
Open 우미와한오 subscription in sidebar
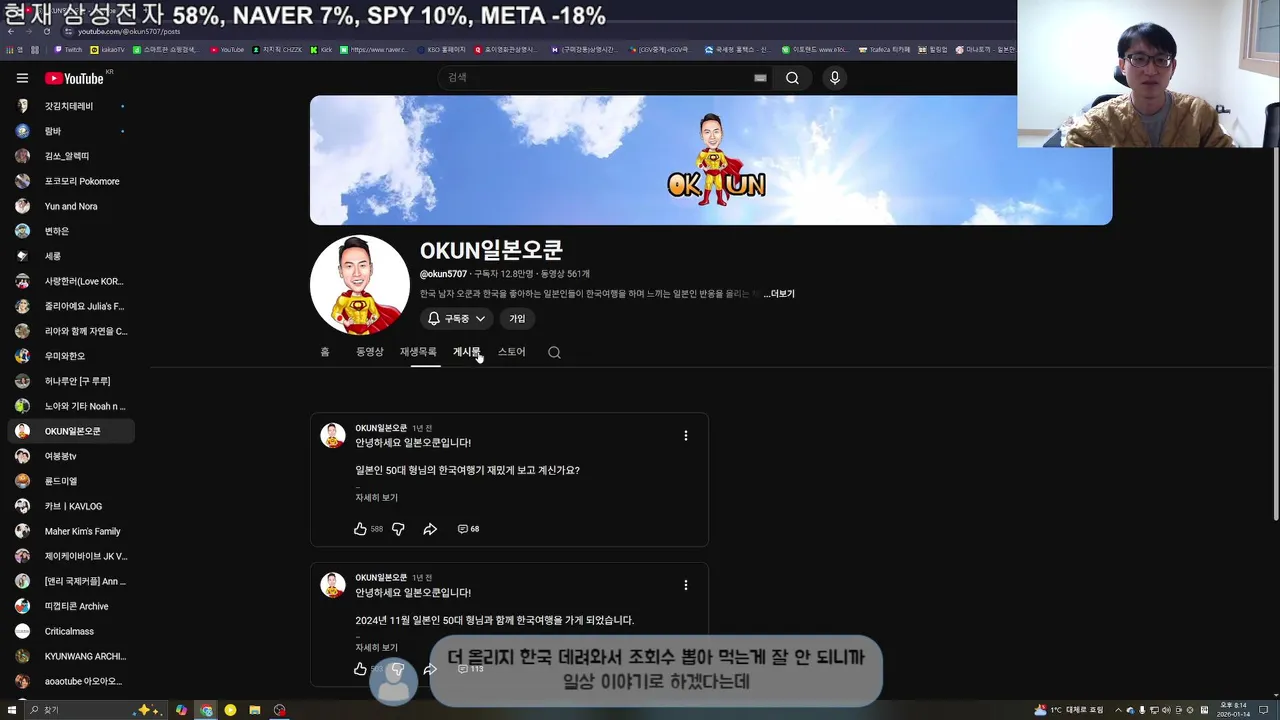[x=71, y=356]
